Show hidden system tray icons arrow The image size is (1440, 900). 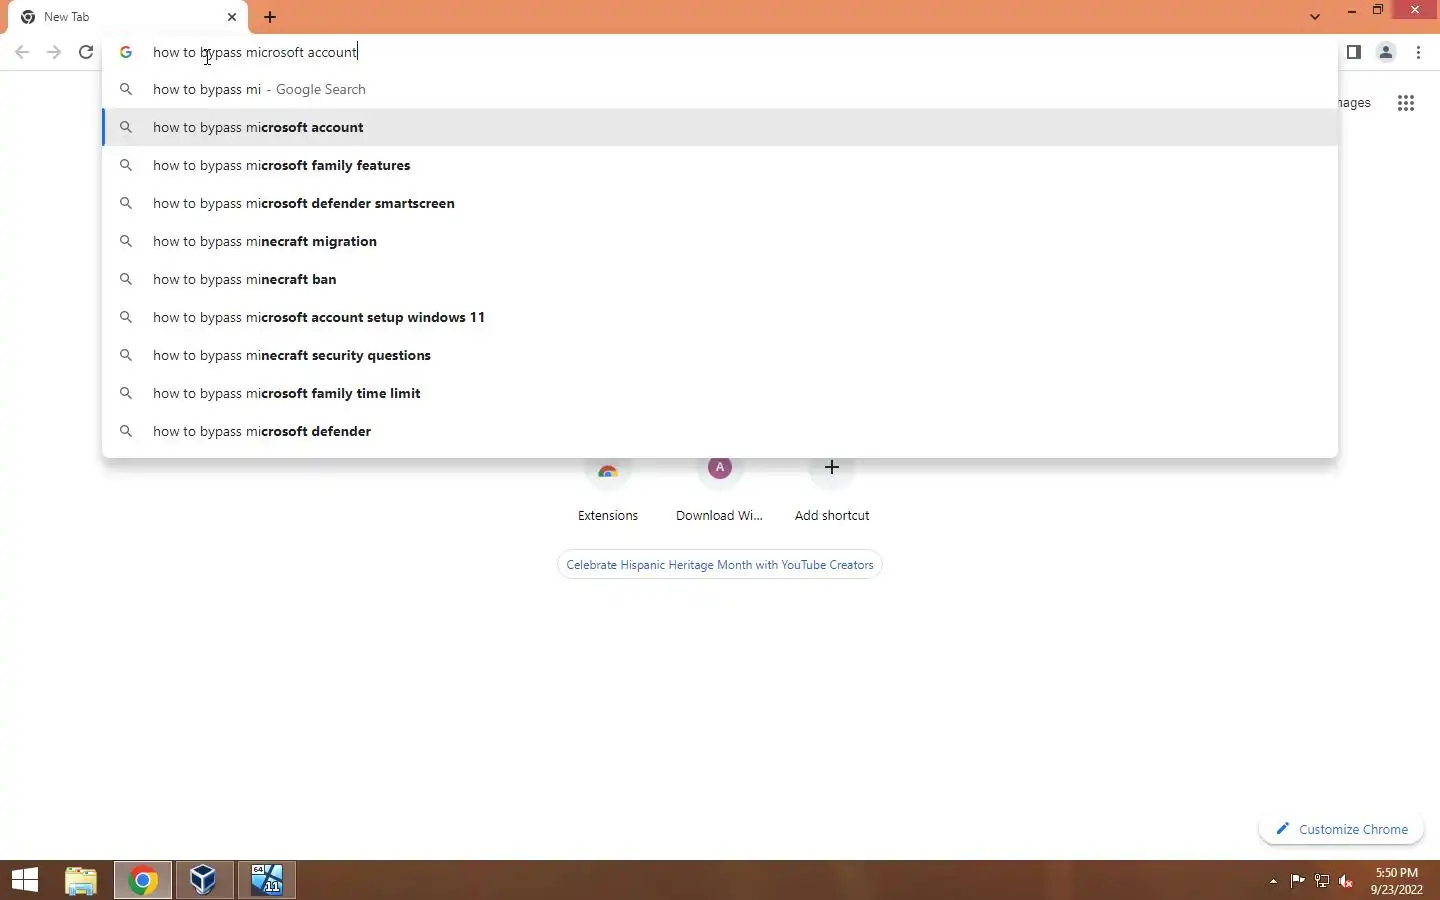tap(1273, 881)
